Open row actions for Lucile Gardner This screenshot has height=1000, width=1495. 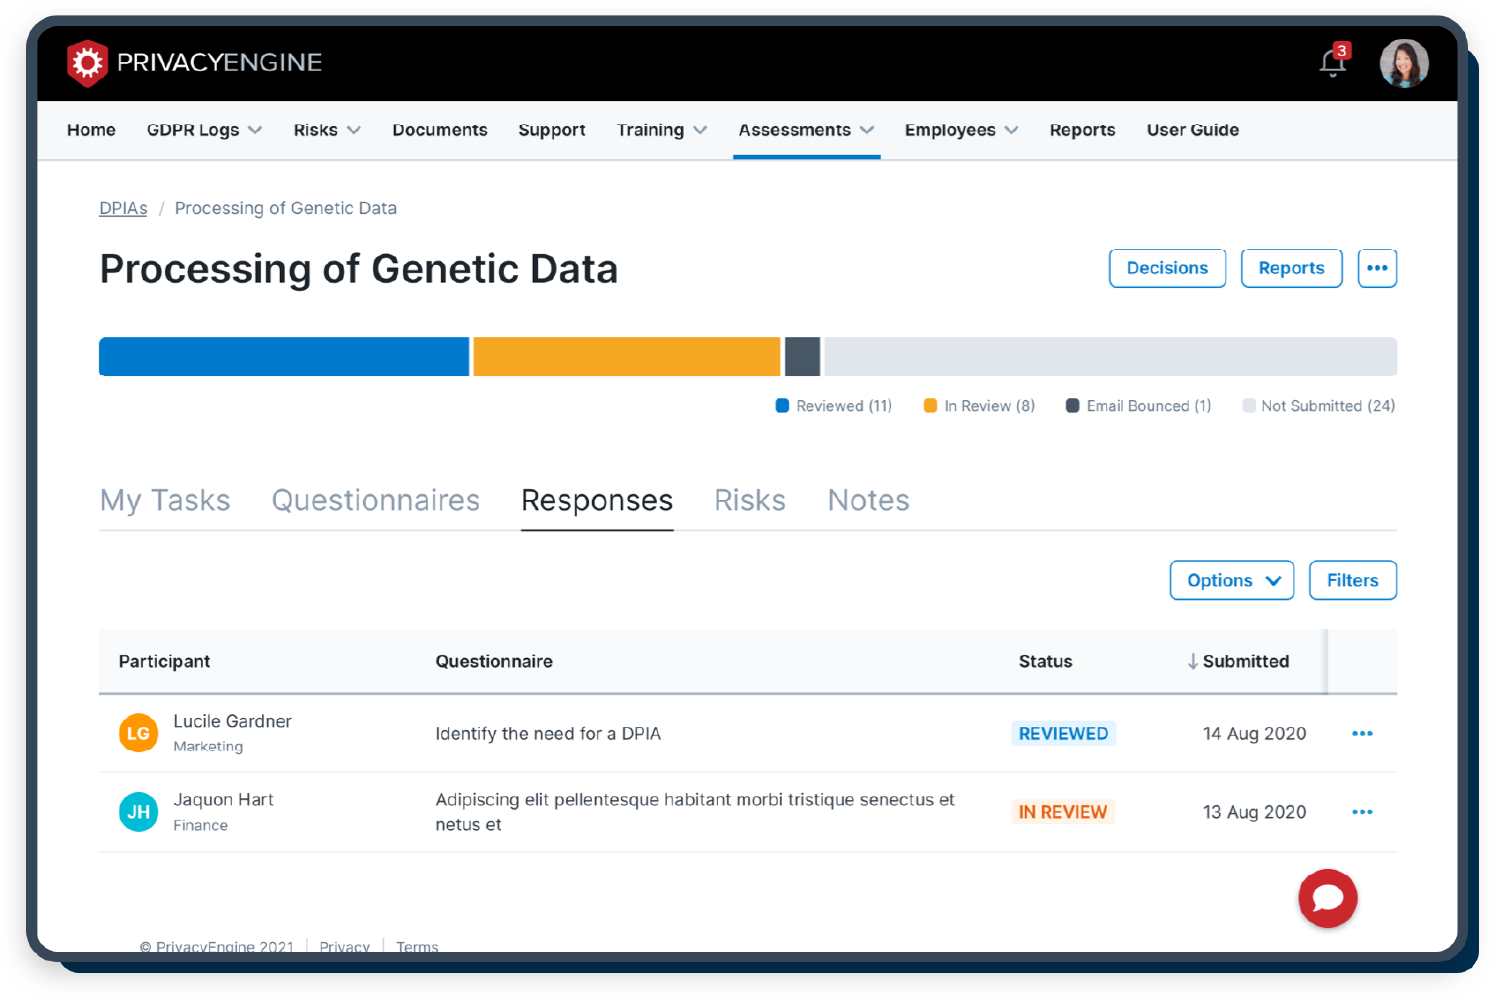[x=1362, y=733]
